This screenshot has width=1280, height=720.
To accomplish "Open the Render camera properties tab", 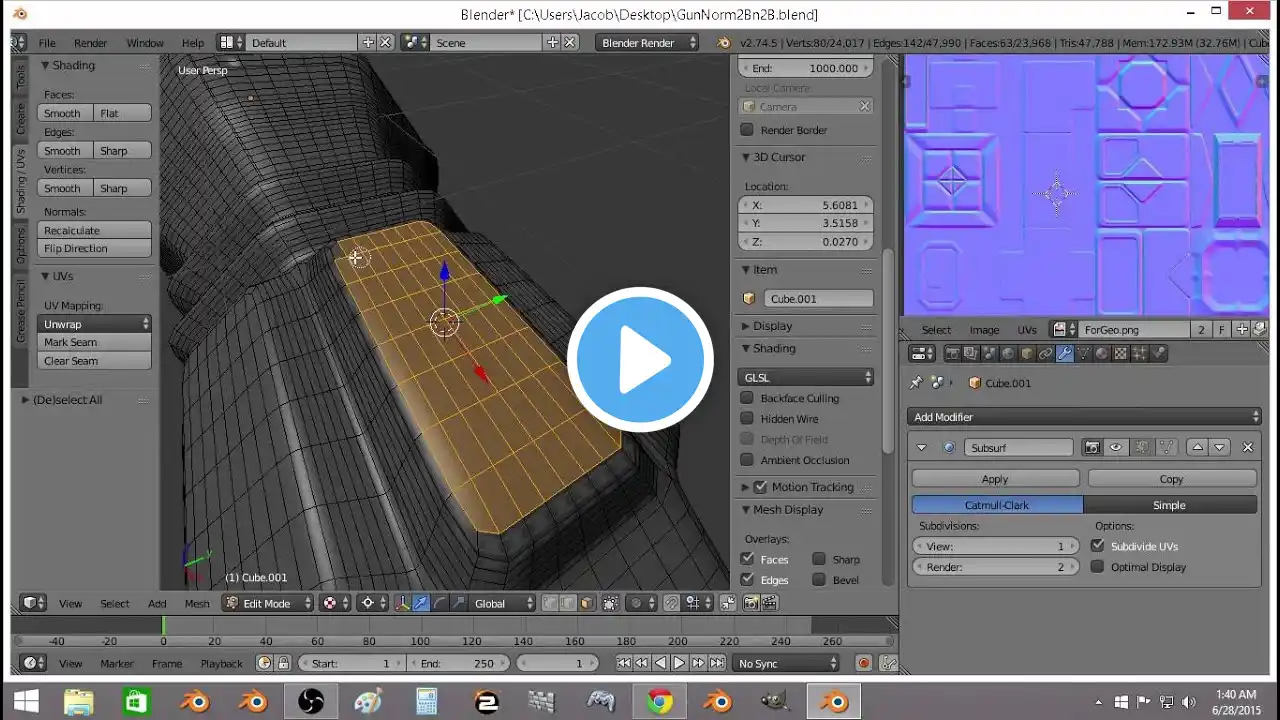I will [x=953, y=353].
